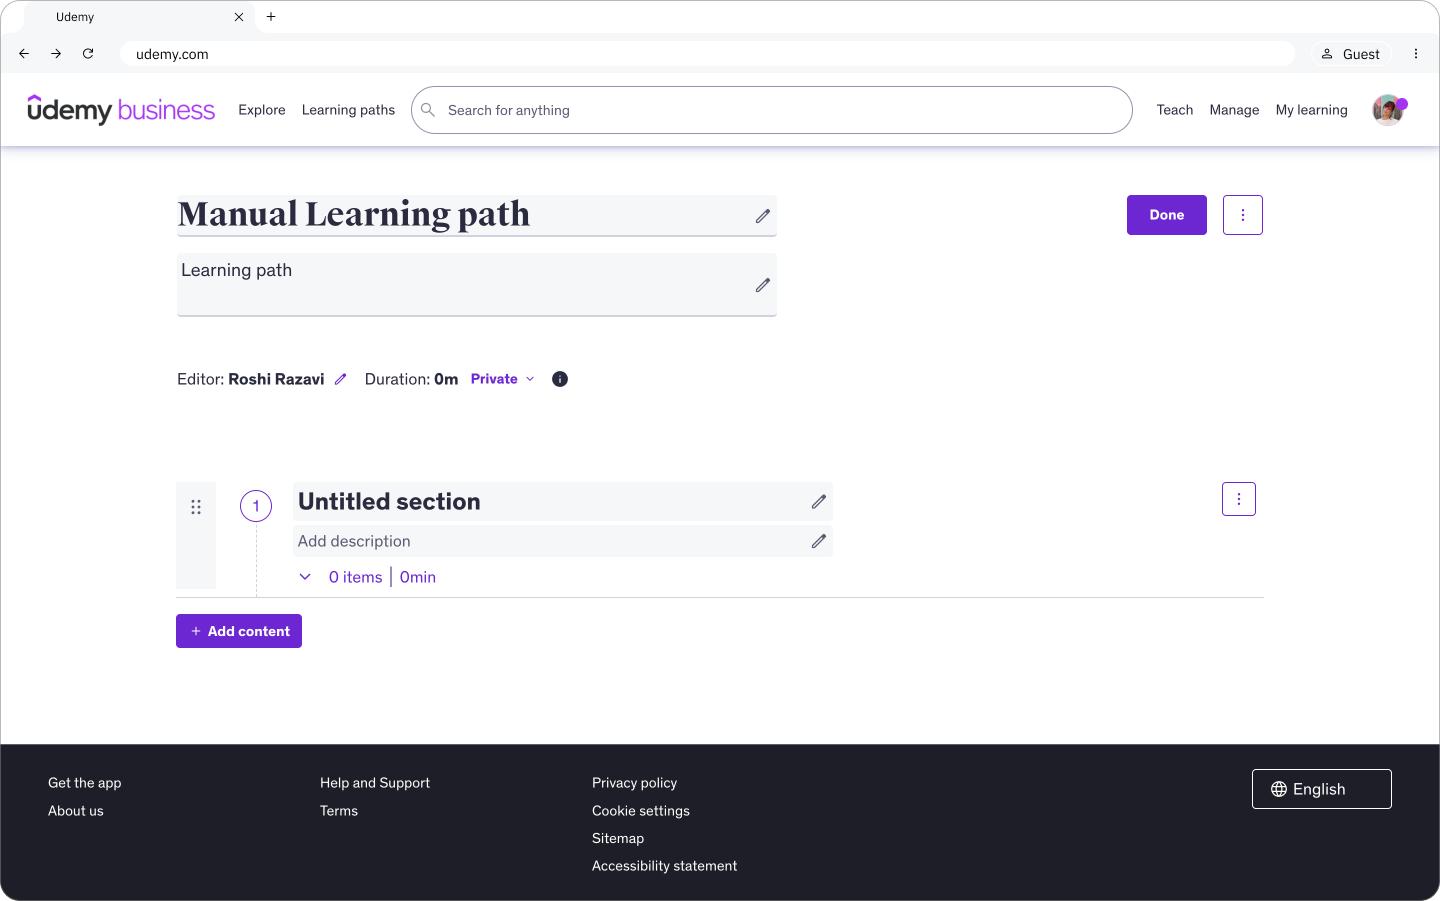Open the user profile avatar
Image resolution: width=1440 pixels, height=901 pixels.
click(1388, 110)
